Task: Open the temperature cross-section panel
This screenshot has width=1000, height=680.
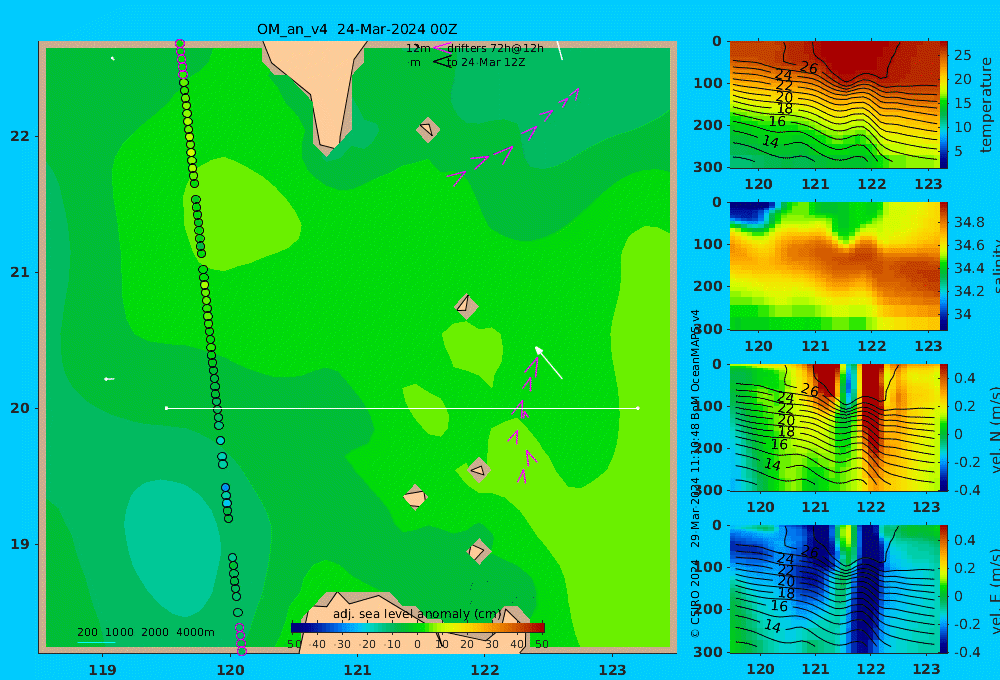Action: coord(835,105)
